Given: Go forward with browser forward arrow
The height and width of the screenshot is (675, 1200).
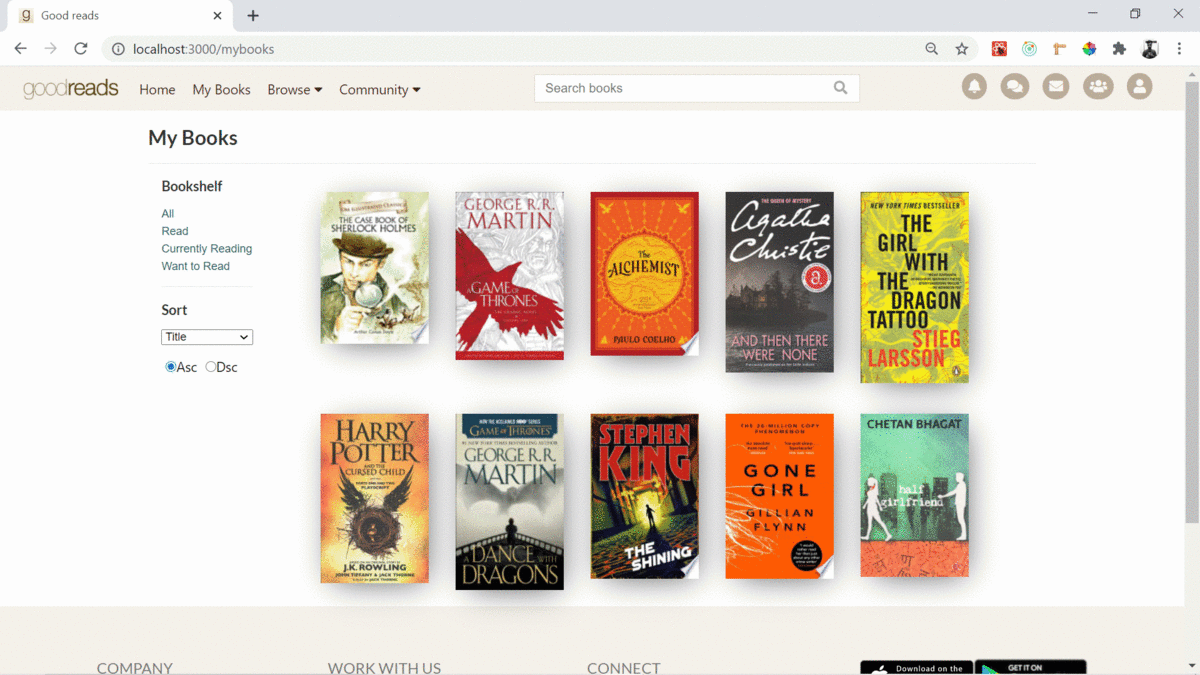Looking at the screenshot, I should (x=50, y=49).
